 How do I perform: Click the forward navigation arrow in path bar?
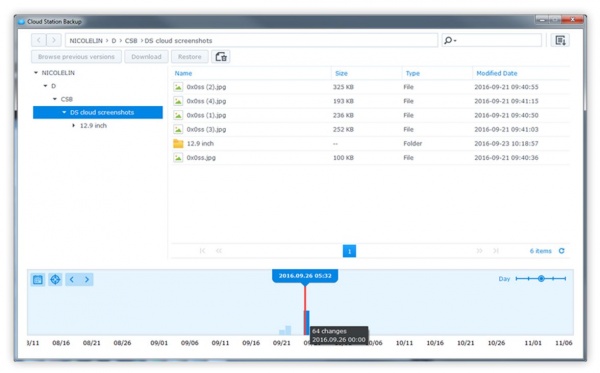click(54, 40)
